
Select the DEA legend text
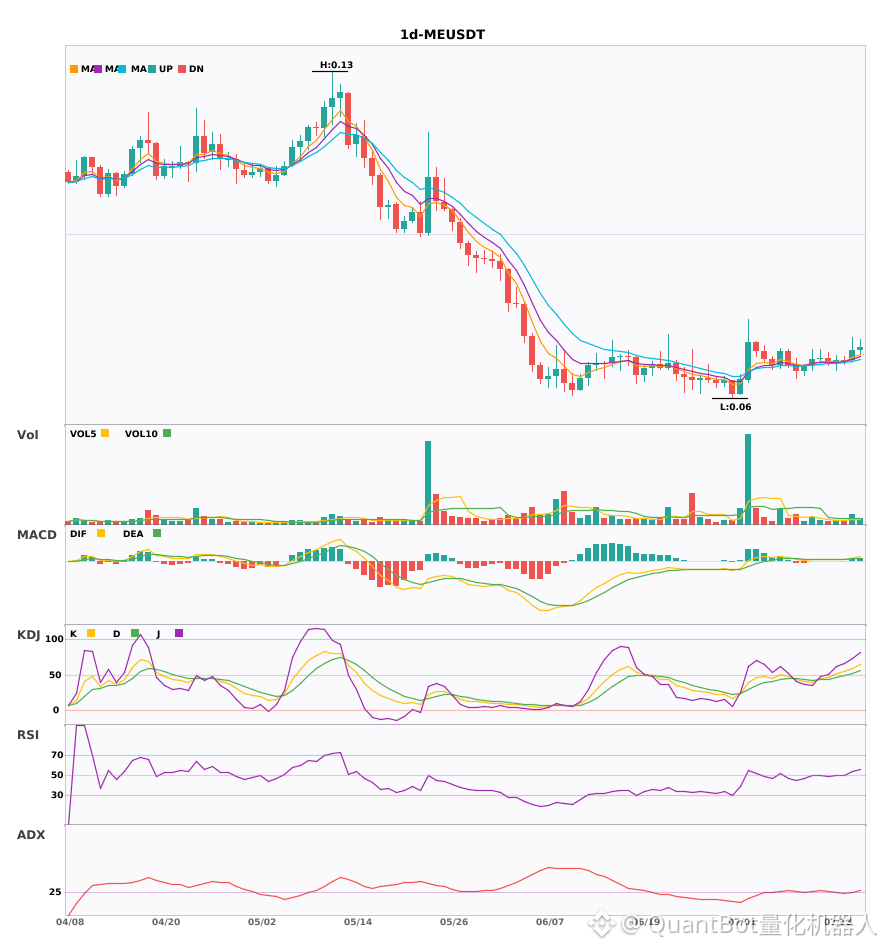click(133, 534)
